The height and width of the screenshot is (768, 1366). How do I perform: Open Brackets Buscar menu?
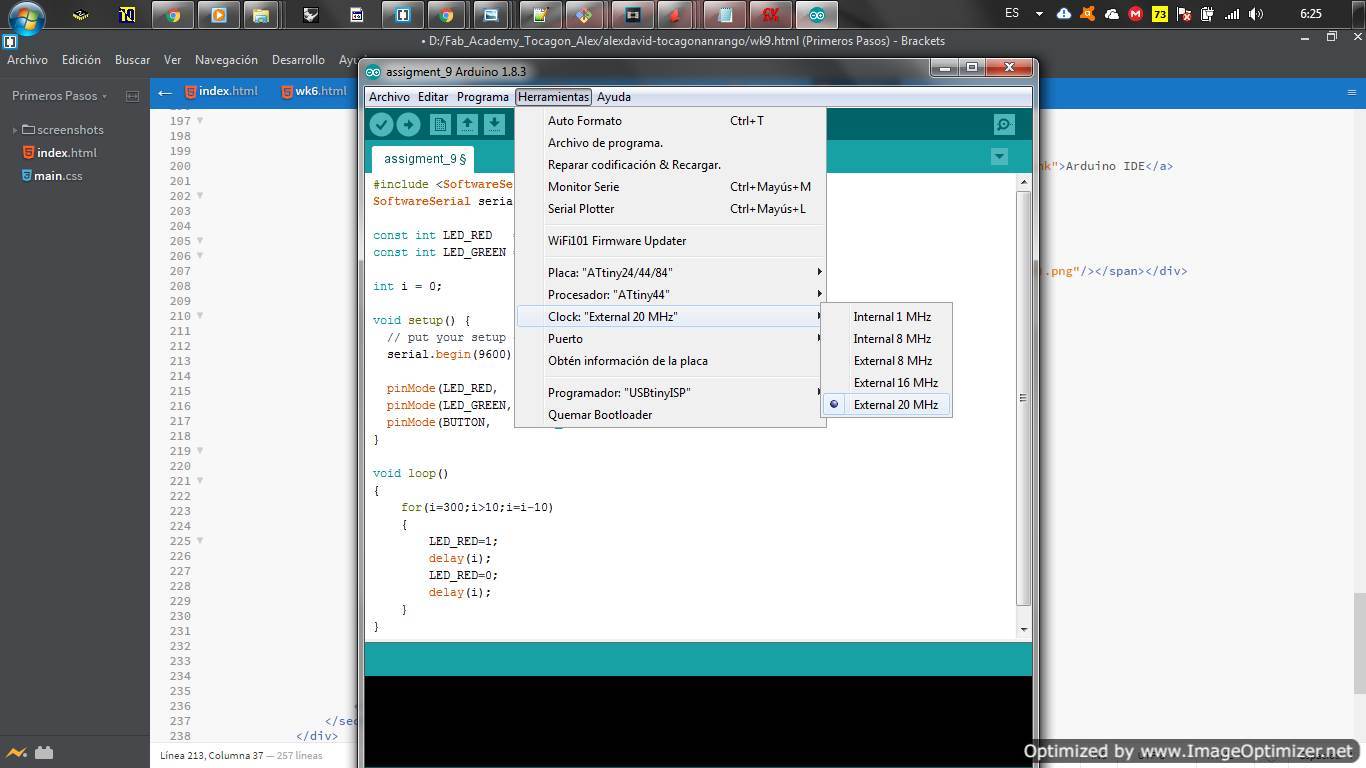(x=132, y=60)
